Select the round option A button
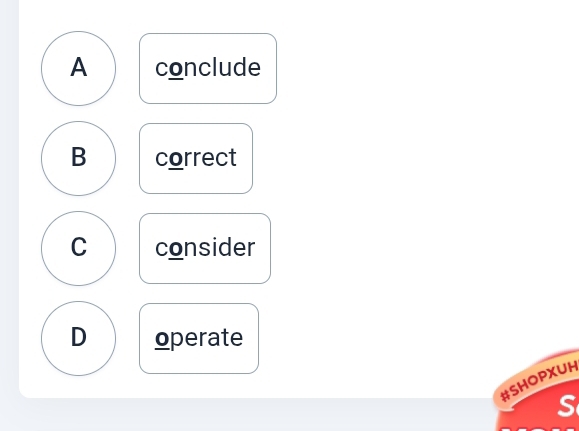This screenshot has width=579, height=431. (78, 68)
